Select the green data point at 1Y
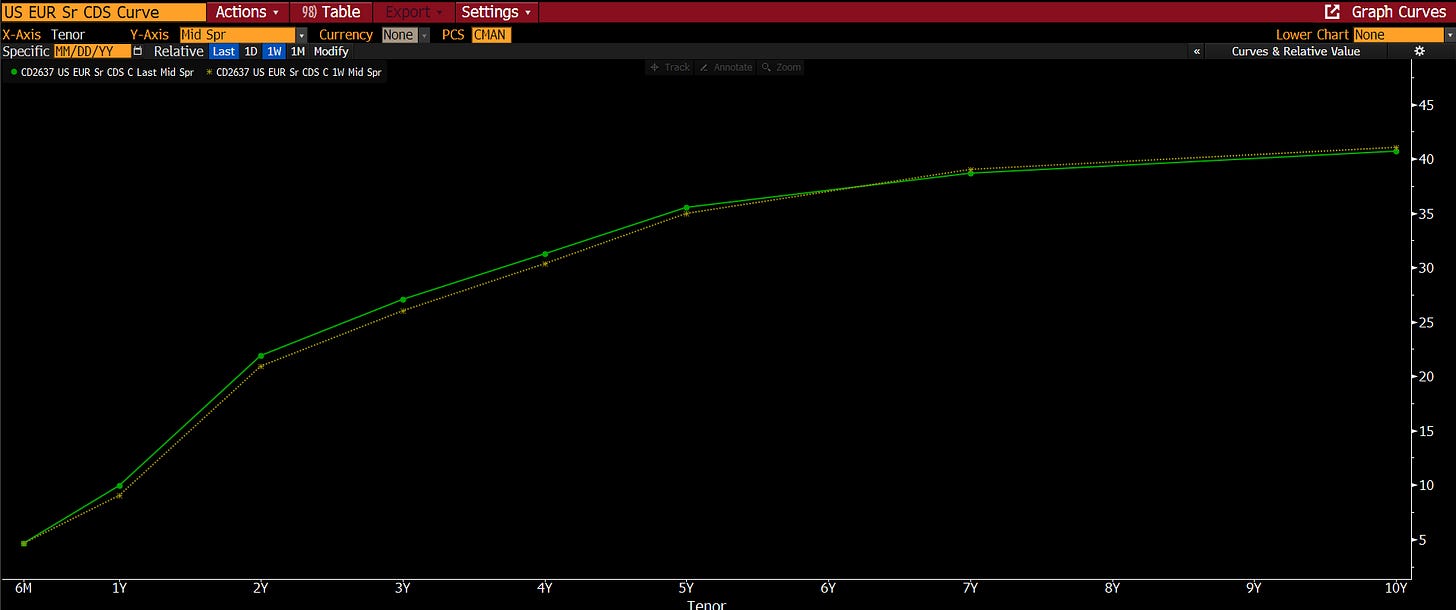Image resolution: width=1456 pixels, height=610 pixels. tap(119, 486)
